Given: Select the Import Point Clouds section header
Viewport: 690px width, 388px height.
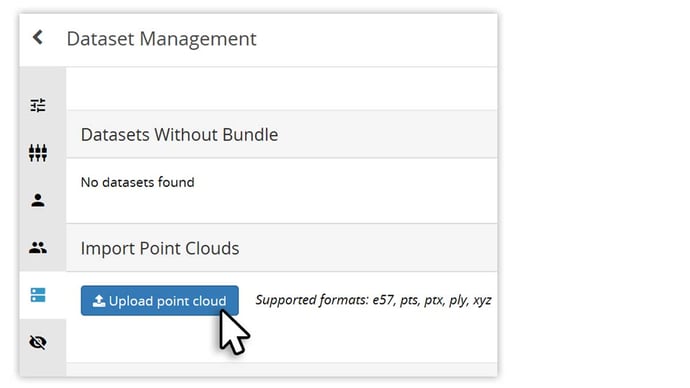Looking at the screenshot, I should click(x=282, y=248).
